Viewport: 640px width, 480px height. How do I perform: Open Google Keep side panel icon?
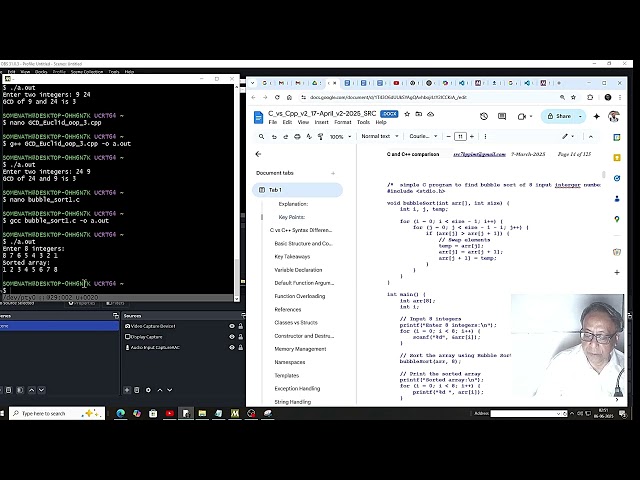(x=617, y=158)
